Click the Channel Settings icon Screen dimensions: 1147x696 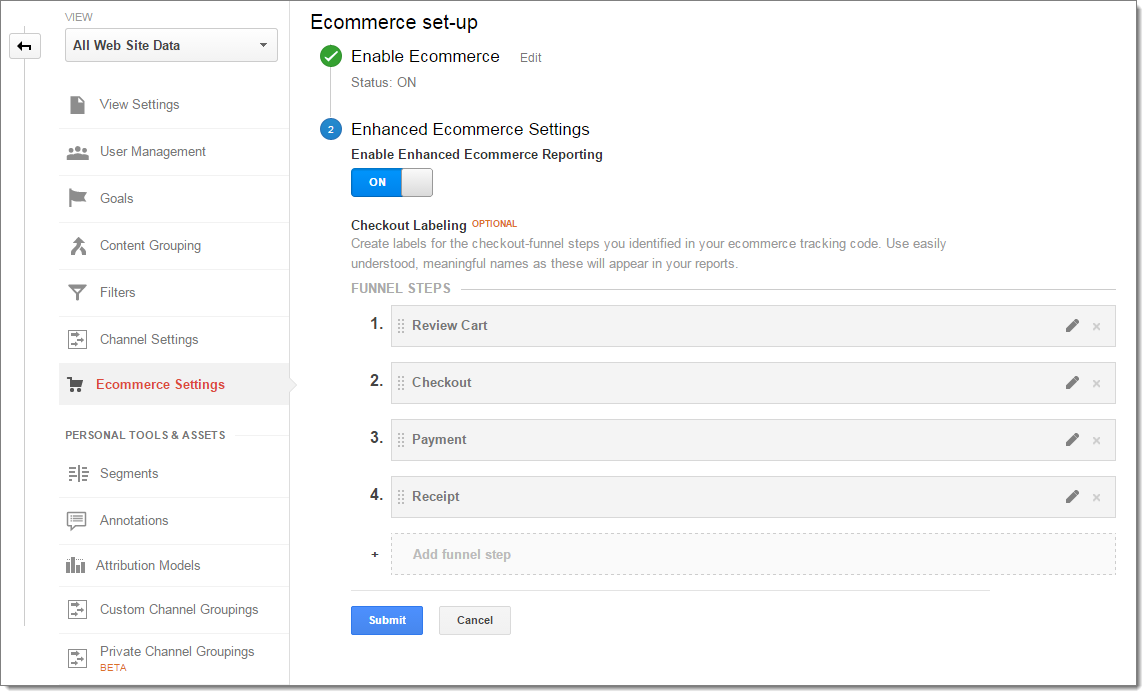pyautogui.click(x=77, y=339)
